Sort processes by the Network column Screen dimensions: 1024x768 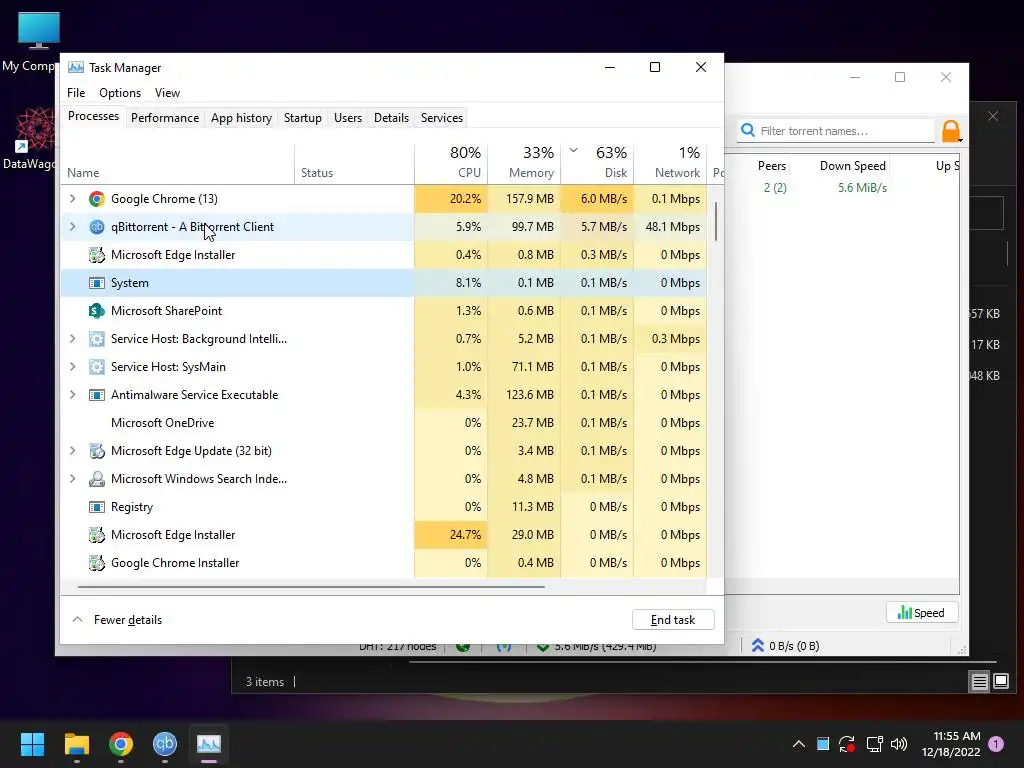click(671, 162)
